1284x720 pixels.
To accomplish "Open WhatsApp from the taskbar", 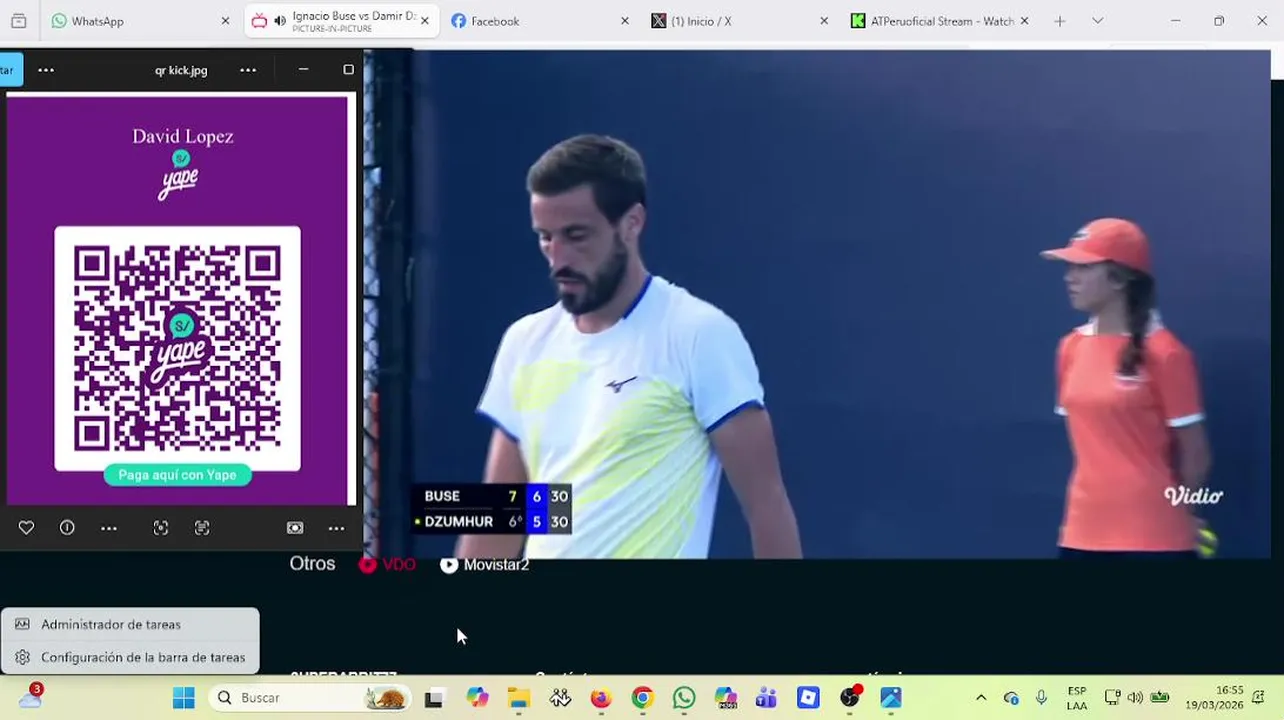I will (x=684, y=698).
